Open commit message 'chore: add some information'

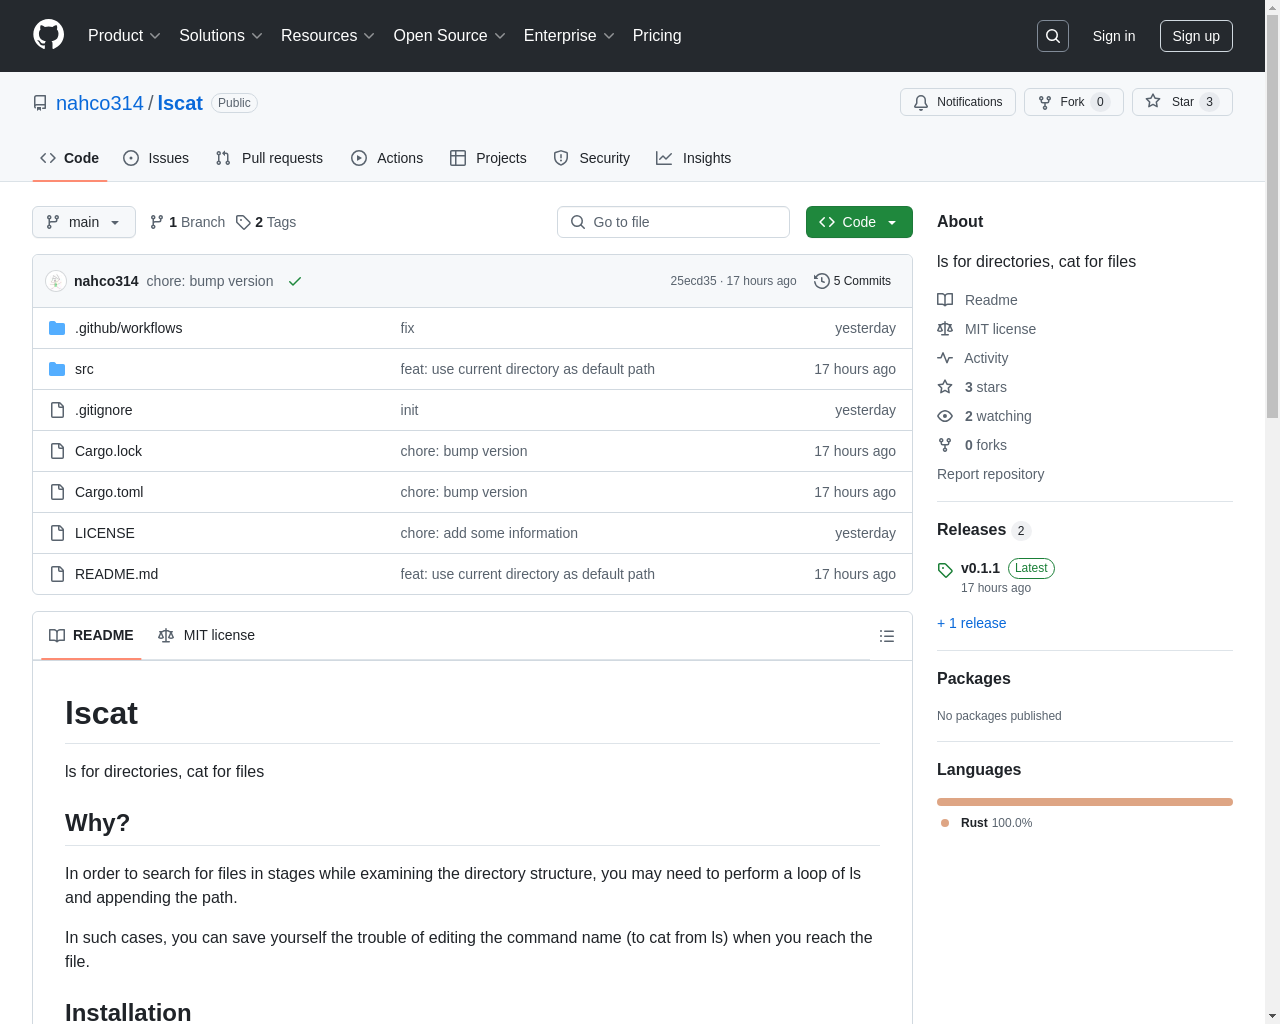click(489, 533)
